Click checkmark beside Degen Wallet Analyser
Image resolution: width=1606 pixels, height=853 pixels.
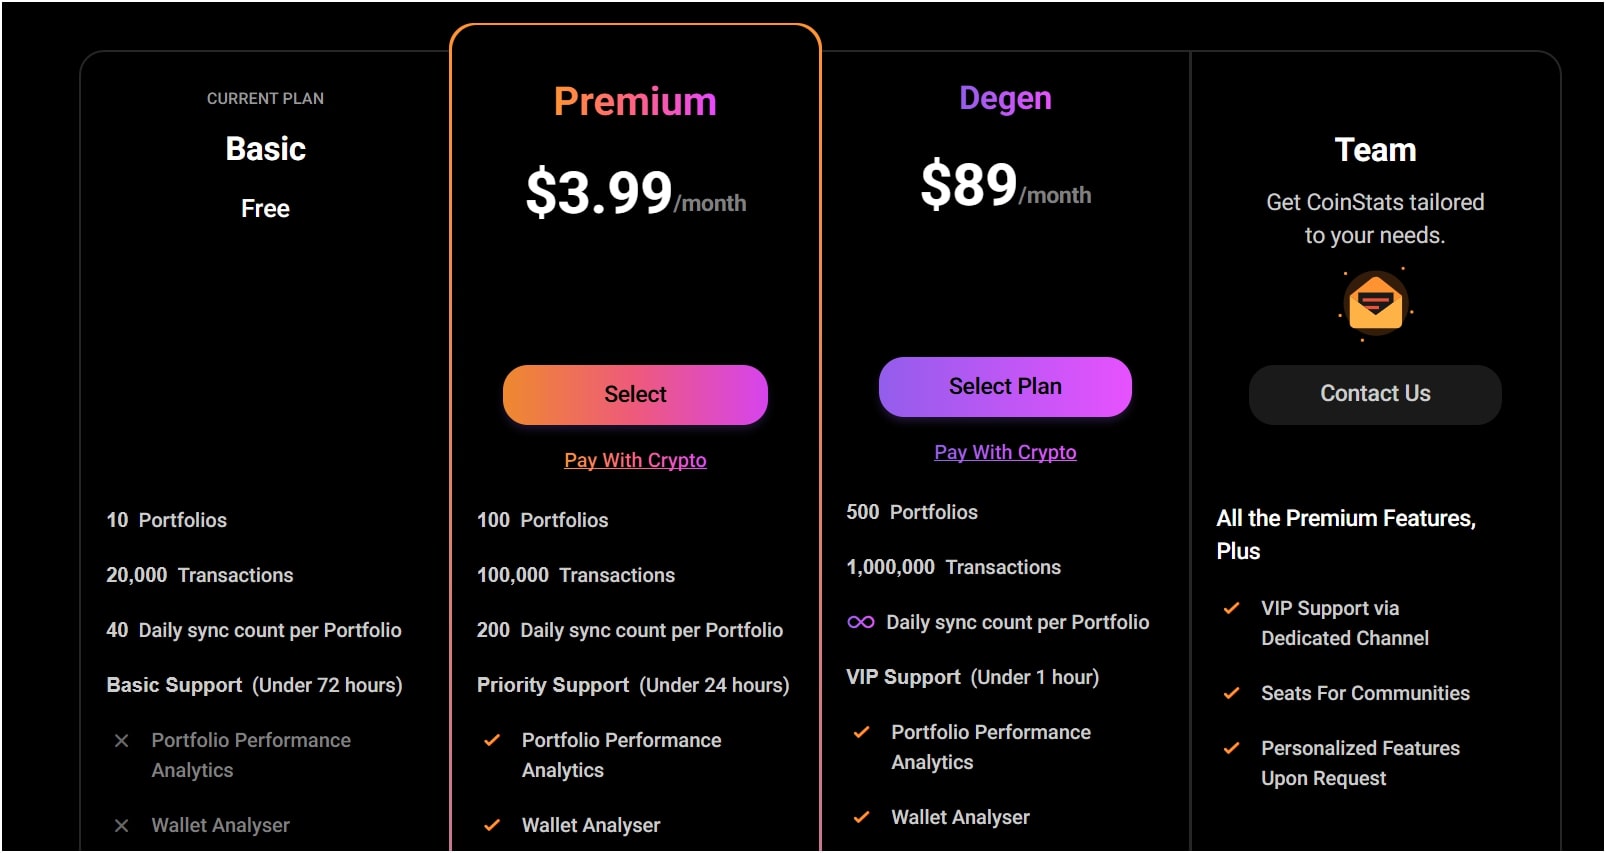pos(861,818)
